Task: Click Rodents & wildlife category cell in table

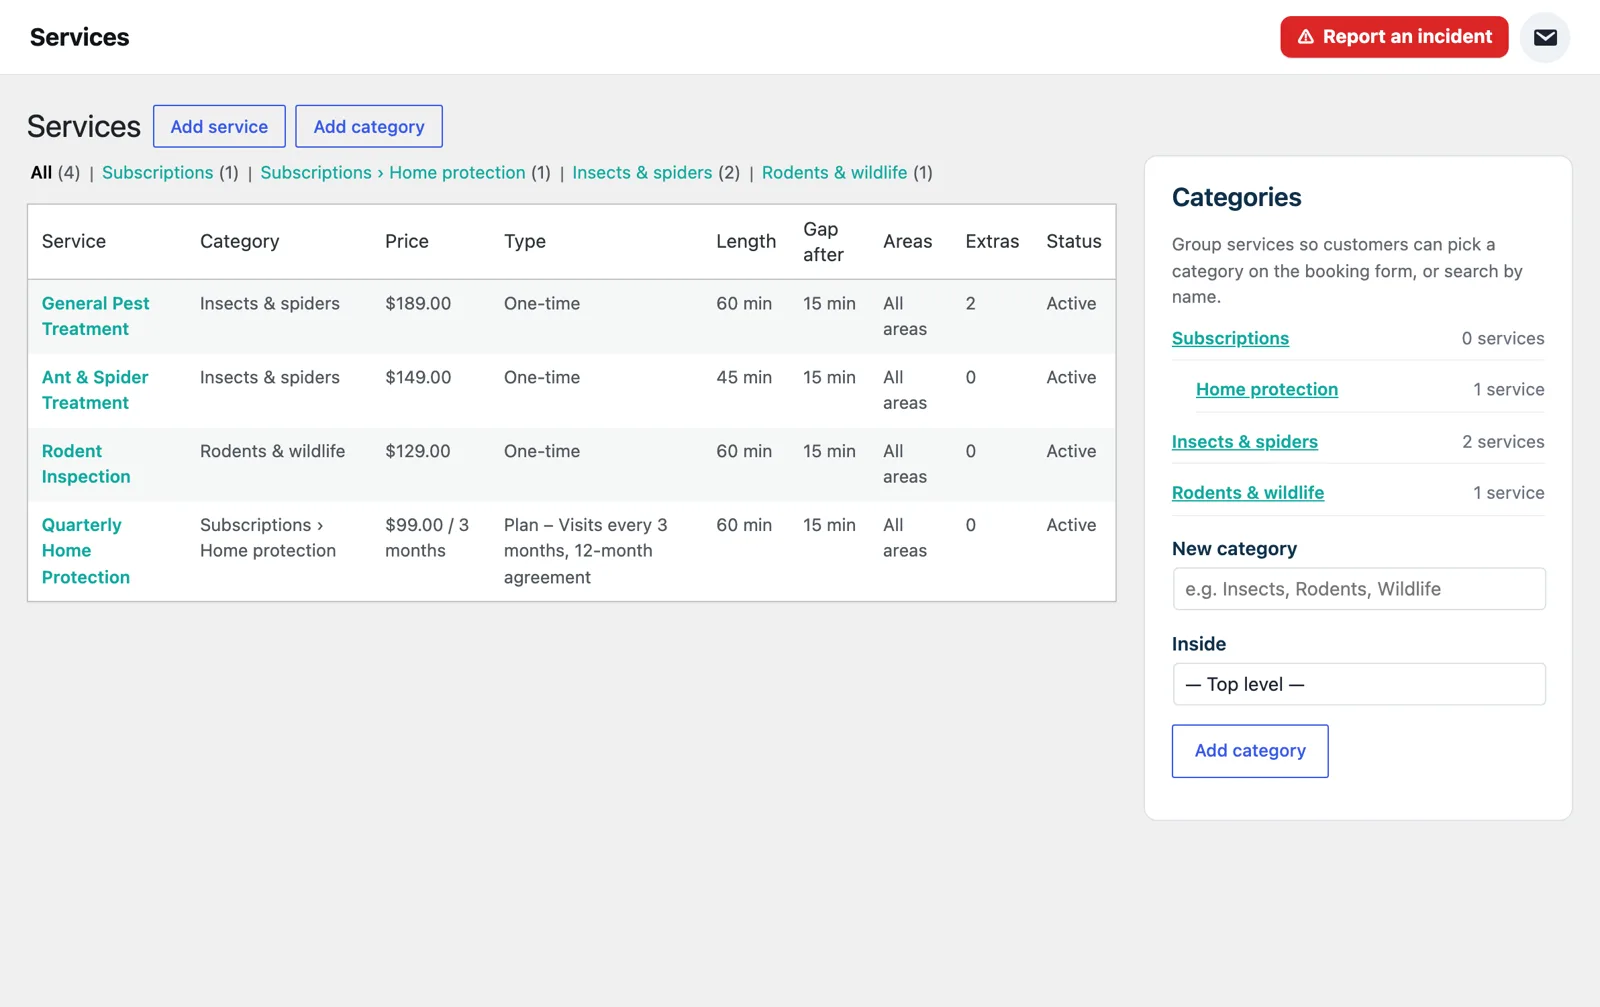Action: tap(272, 451)
